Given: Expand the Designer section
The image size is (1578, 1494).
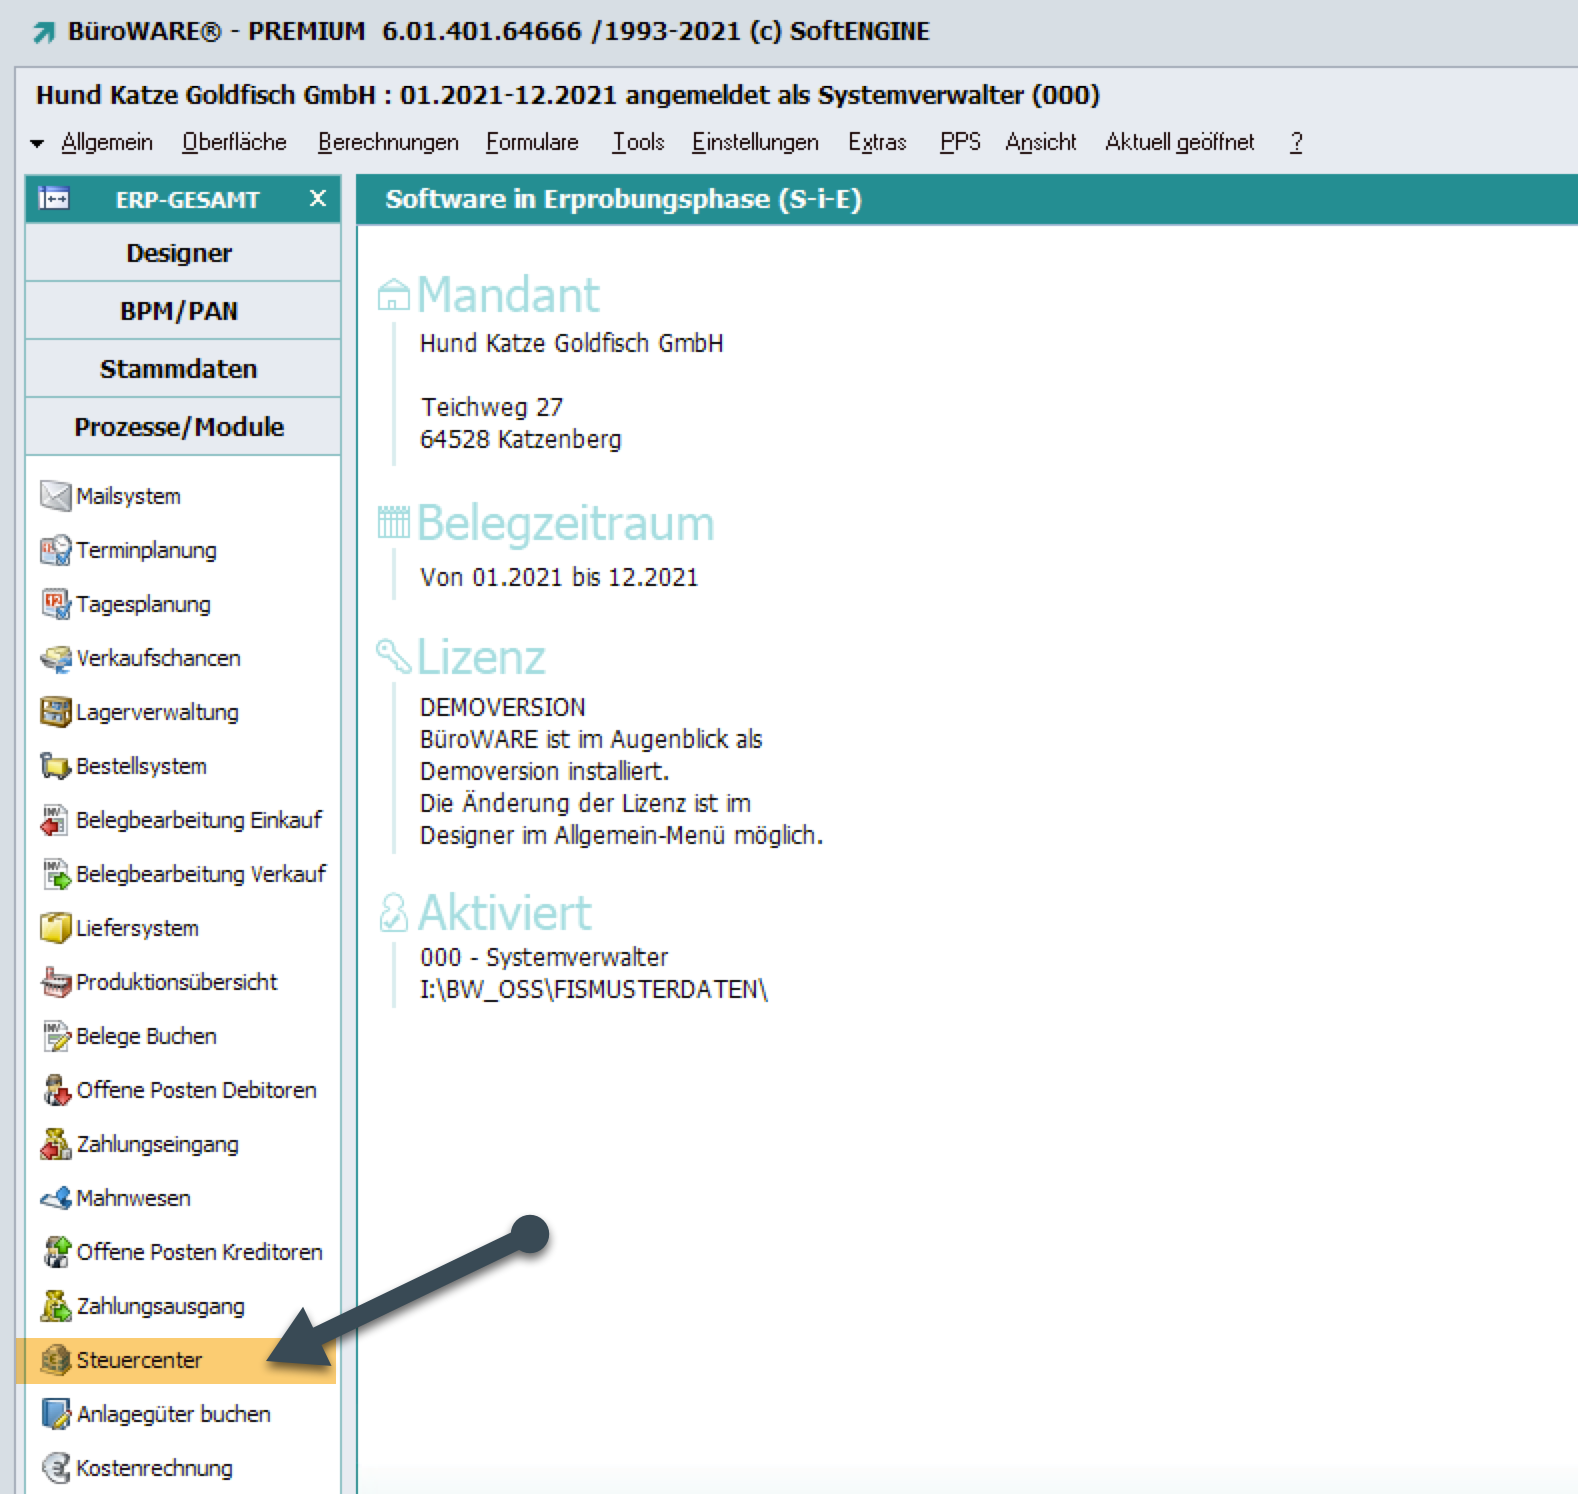Looking at the screenshot, I should pos(180,253).
